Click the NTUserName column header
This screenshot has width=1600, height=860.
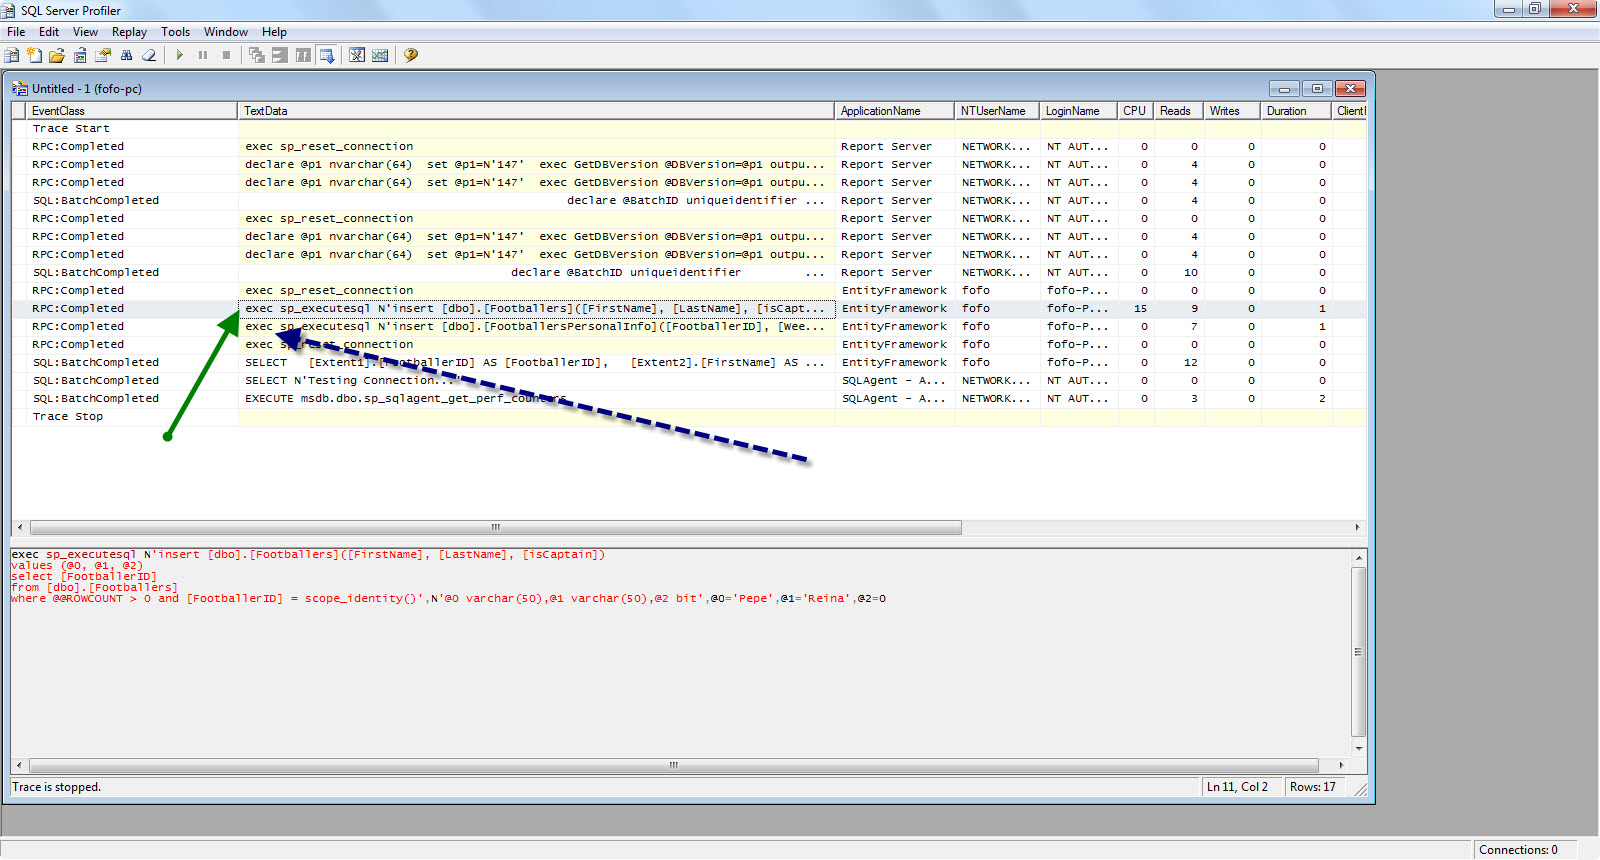click(x=997, y=111)
